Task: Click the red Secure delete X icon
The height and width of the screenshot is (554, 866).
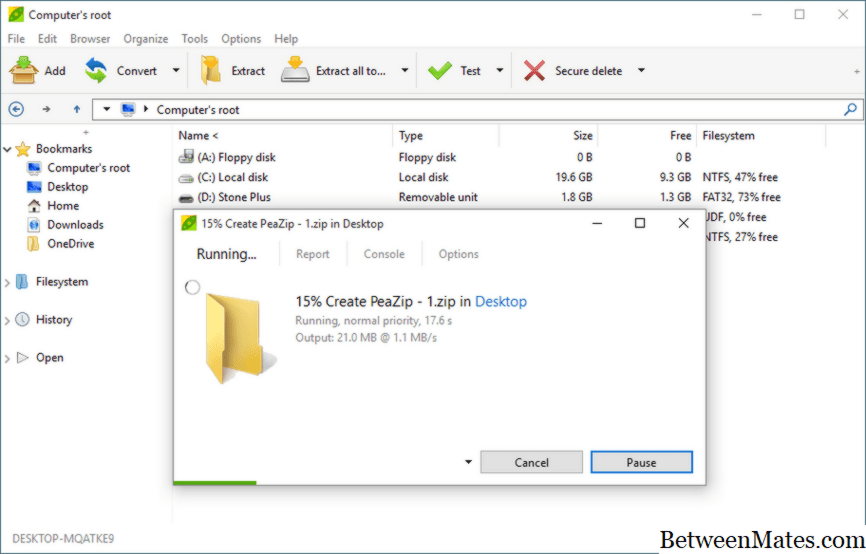Action: (534, 71)
